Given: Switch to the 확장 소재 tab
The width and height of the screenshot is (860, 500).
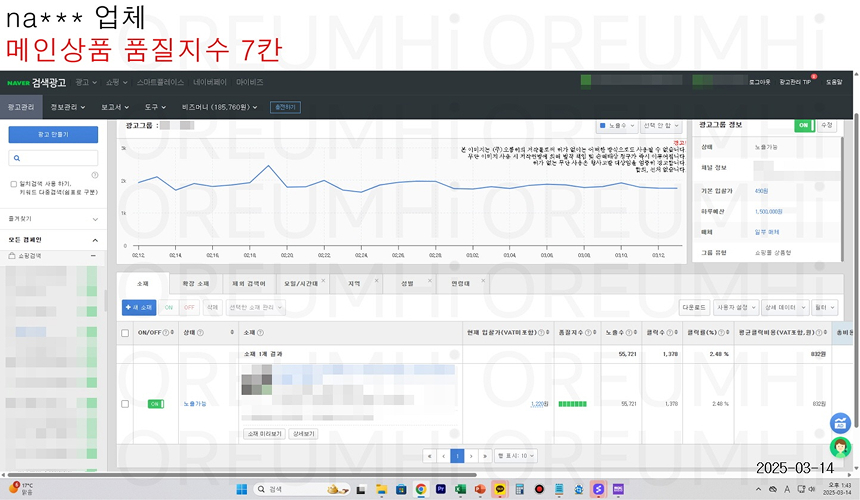Looking at the screenshot, I should [196, 283].
